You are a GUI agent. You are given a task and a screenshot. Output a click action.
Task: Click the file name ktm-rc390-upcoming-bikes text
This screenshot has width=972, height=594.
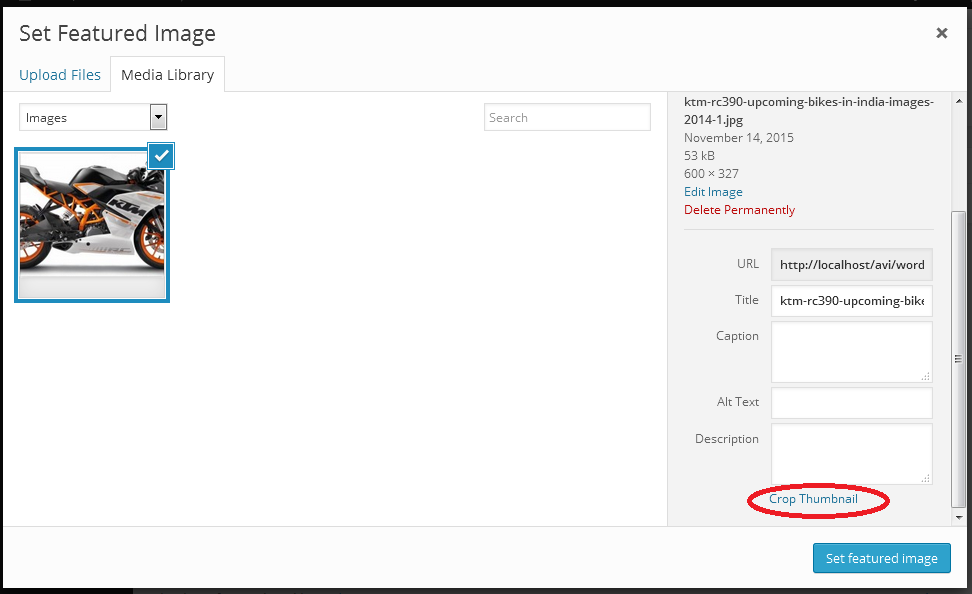[808, 110]
